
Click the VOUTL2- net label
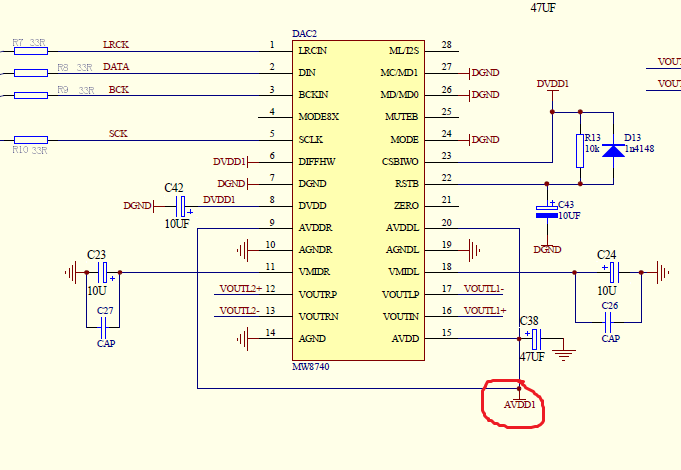(x=240, y=311)
